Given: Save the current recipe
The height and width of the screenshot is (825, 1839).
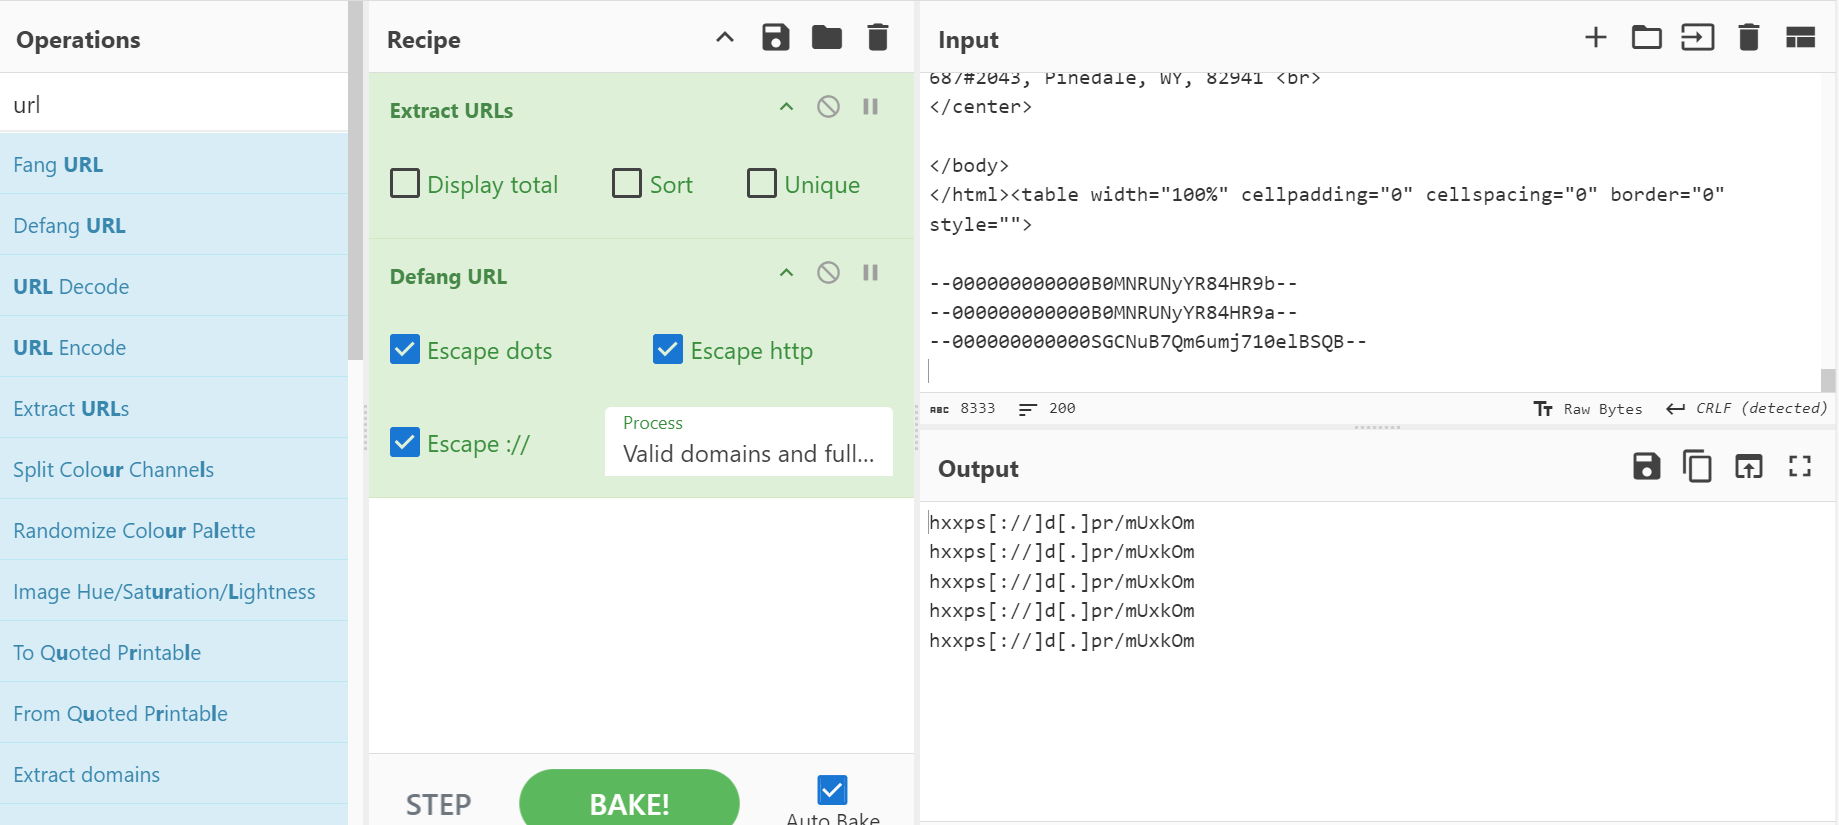Looking at the screenshot, I should point(776,38).
